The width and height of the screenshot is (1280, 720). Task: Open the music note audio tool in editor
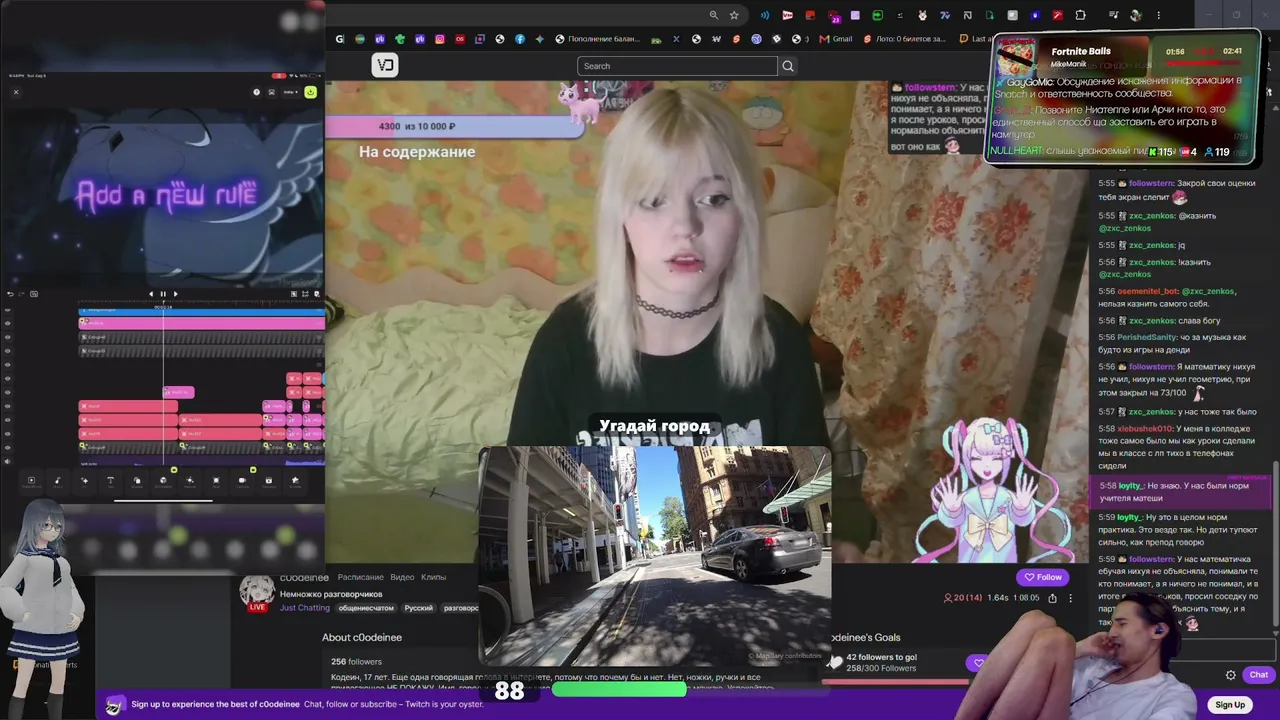pos(57,481)
